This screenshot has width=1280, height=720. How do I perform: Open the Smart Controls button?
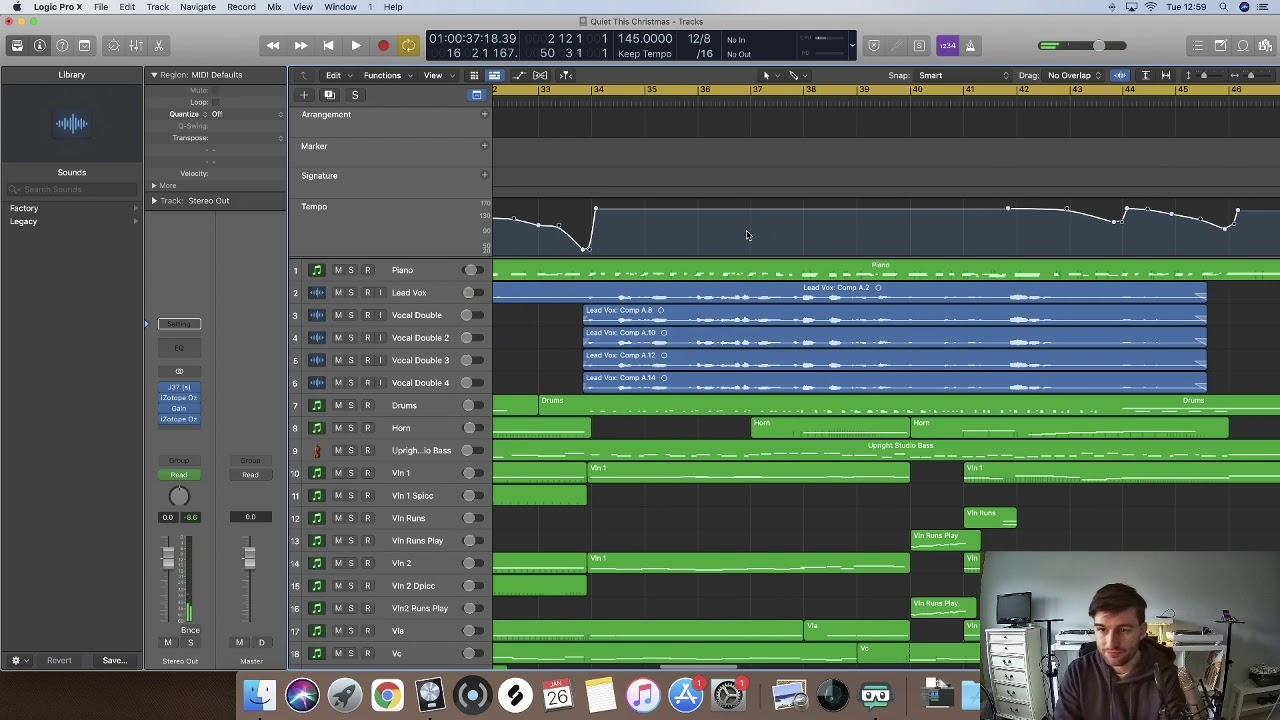[x=113, y=45]
